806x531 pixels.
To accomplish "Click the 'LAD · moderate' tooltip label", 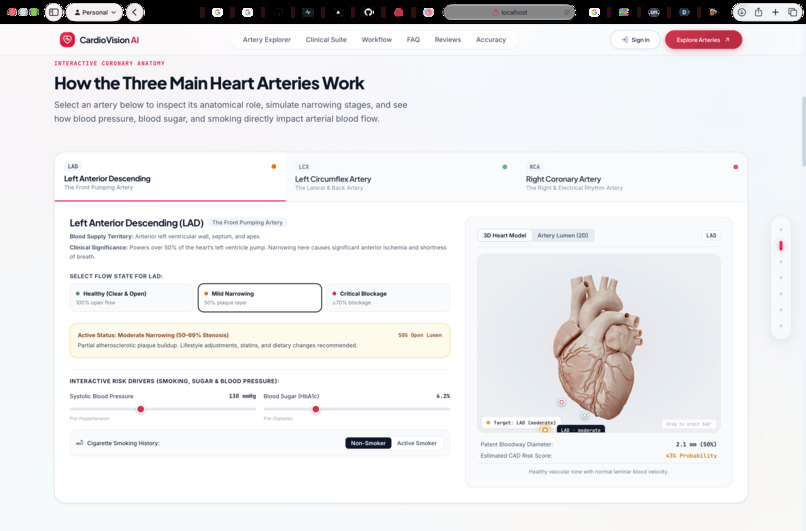I will pyautogui.click(x=581, y=429).
